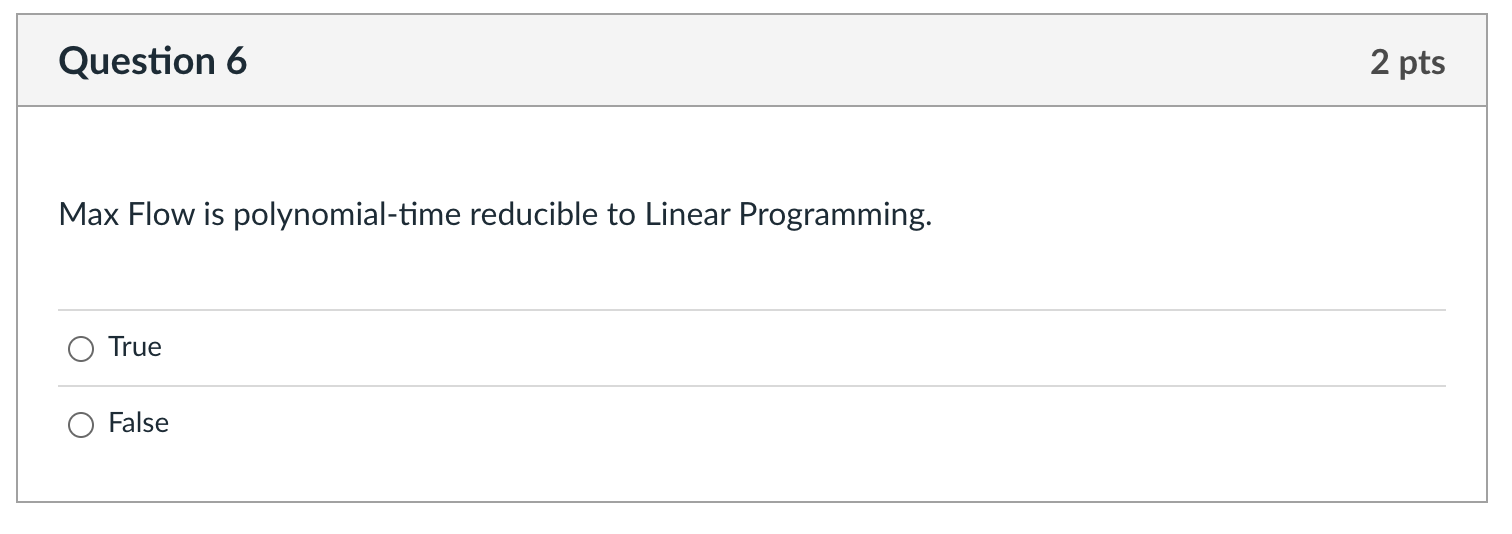Click the word 'polynomial-time' in the question

click(x=347, y=215)
